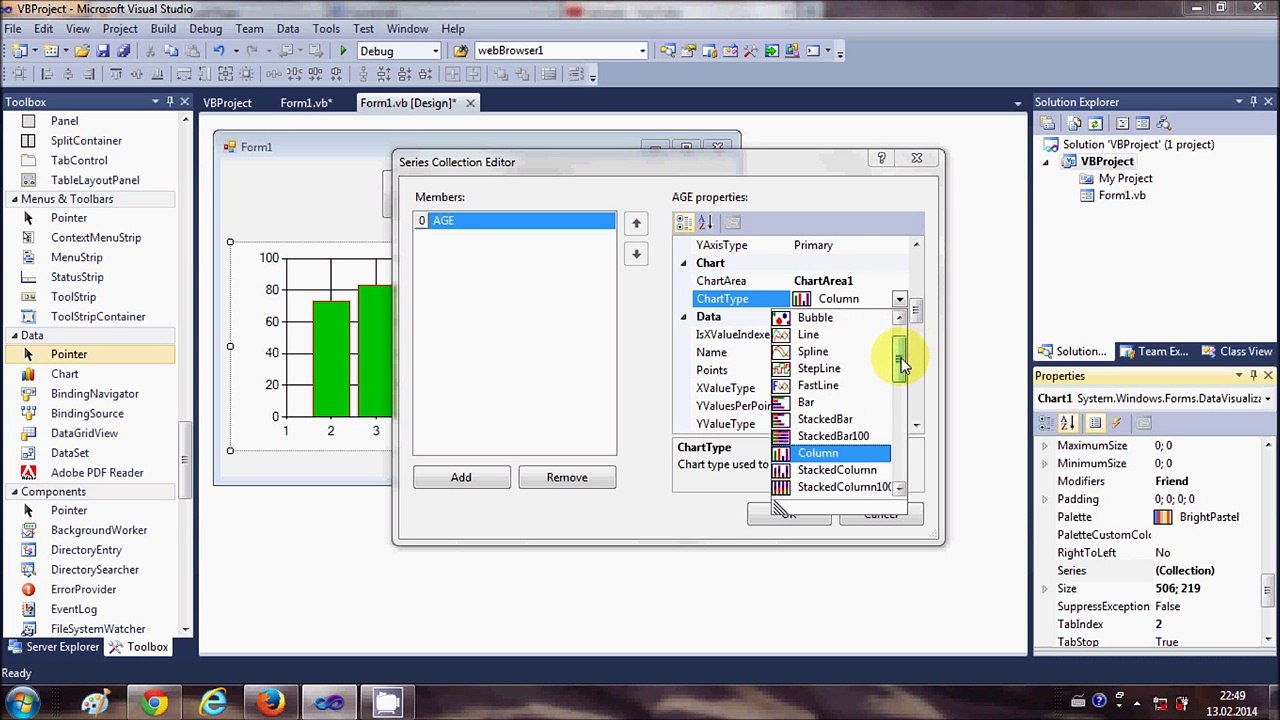Collapse the Menus & Toolbars toolbox group
This screenshot has width=1280, height=720.
pos(15,199)
